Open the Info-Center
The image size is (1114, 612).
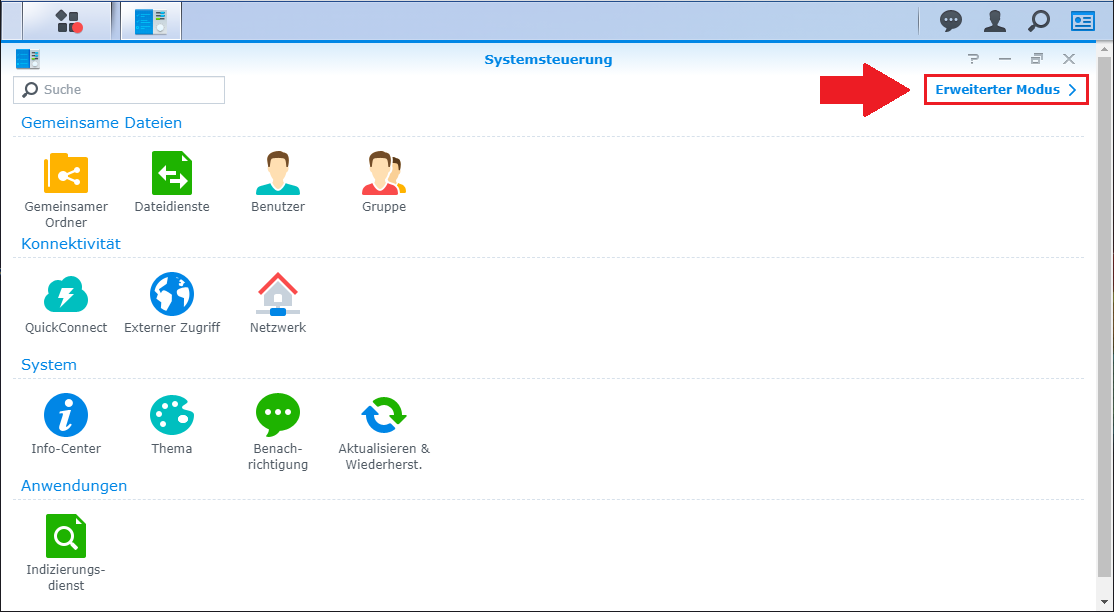coord(66,415)
